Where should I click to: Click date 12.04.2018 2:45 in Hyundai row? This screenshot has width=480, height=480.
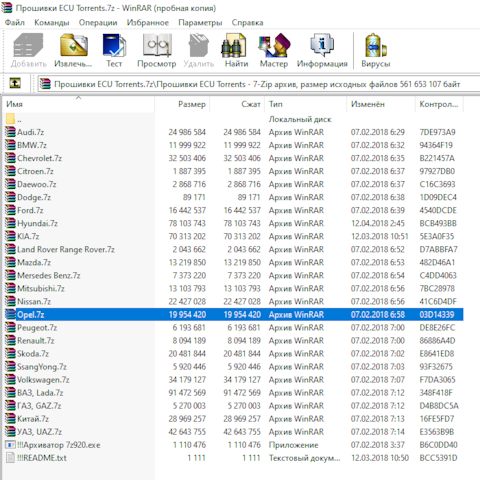click(378, 223)
